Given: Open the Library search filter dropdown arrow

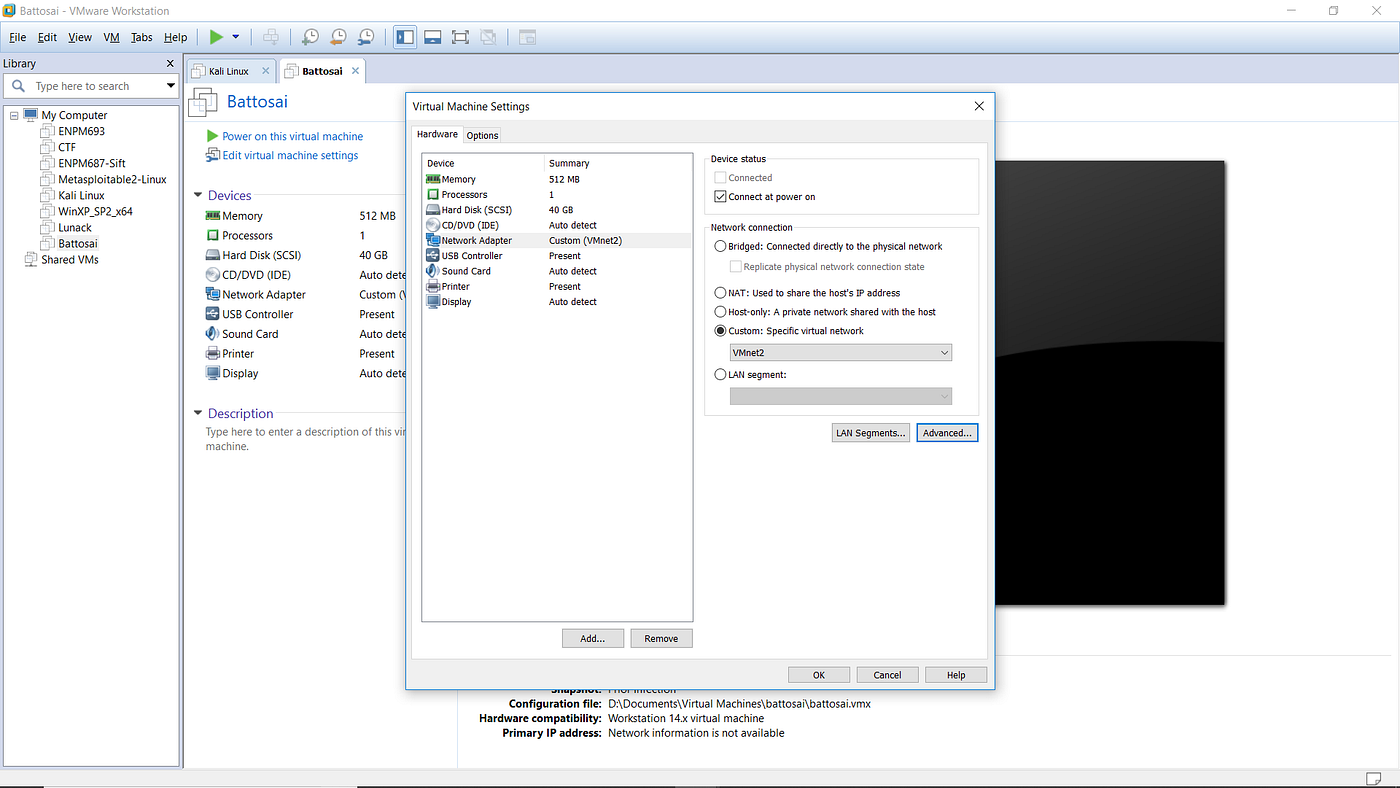Looking at the screenshot, I should click(x=170, y=86).
